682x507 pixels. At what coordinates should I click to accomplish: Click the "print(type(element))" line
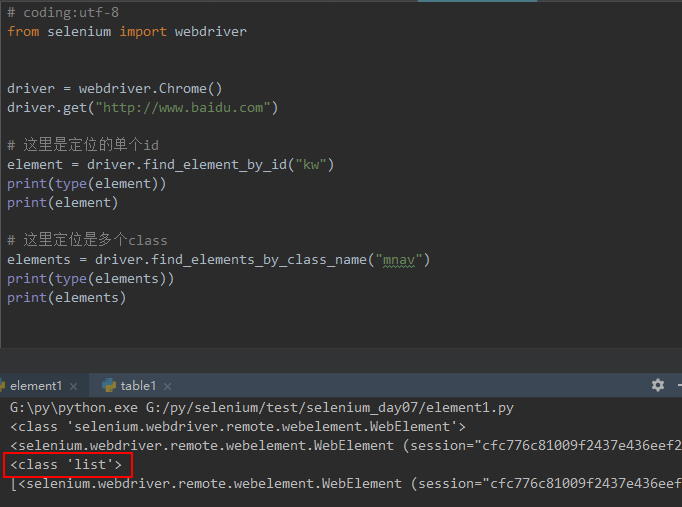pyautogui.click(x=86, y=184)
